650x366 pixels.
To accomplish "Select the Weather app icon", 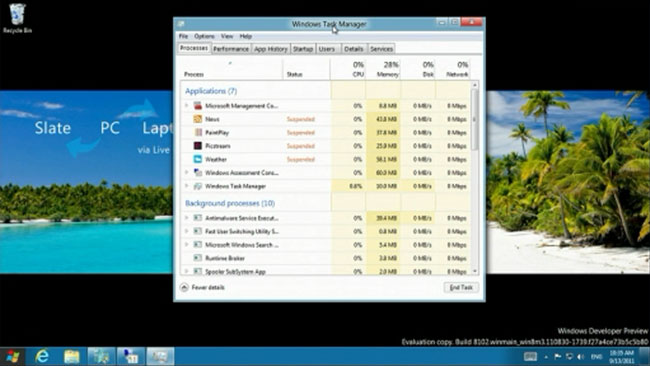I will 198,159.
